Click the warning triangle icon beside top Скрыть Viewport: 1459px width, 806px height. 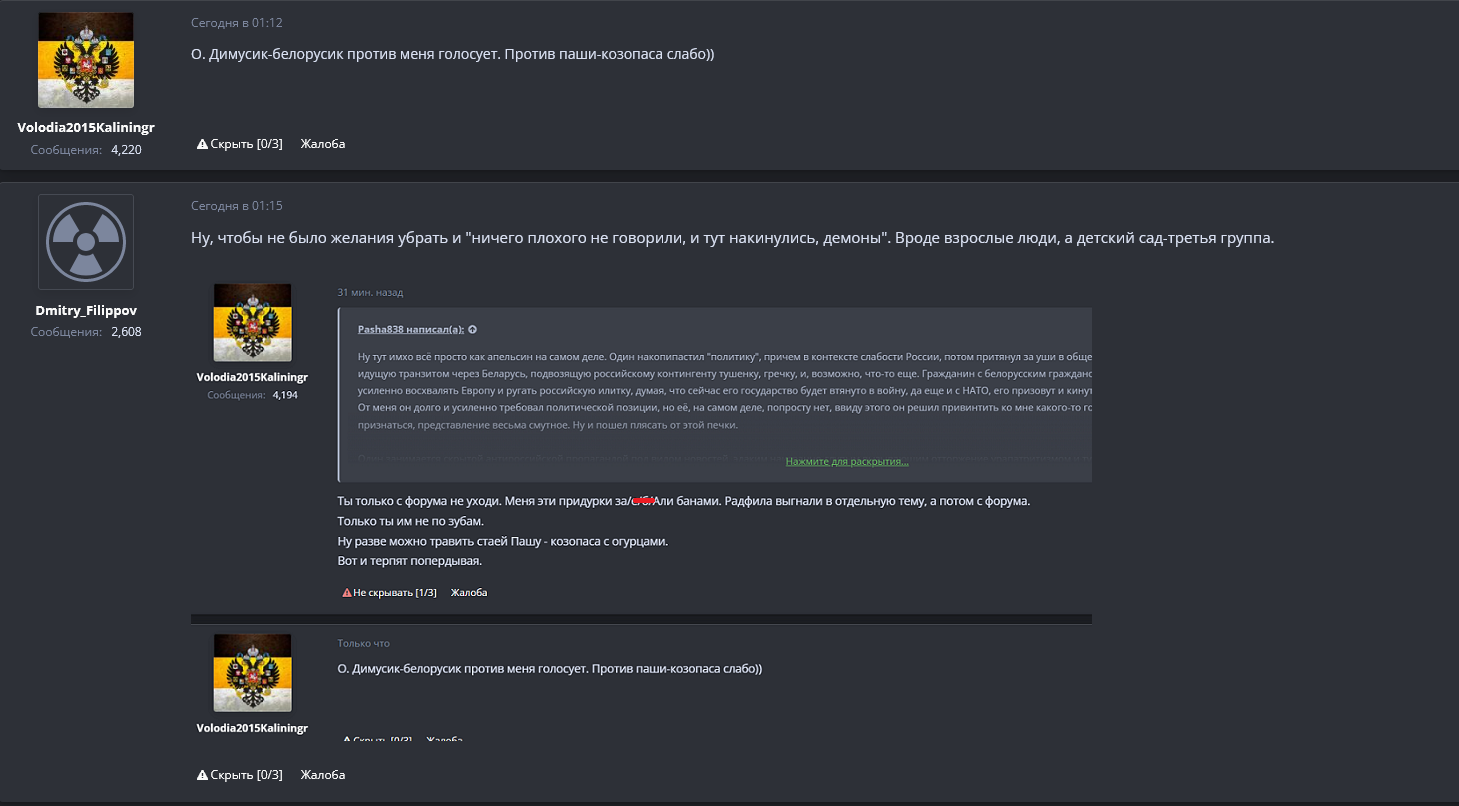tap(202, 143)
